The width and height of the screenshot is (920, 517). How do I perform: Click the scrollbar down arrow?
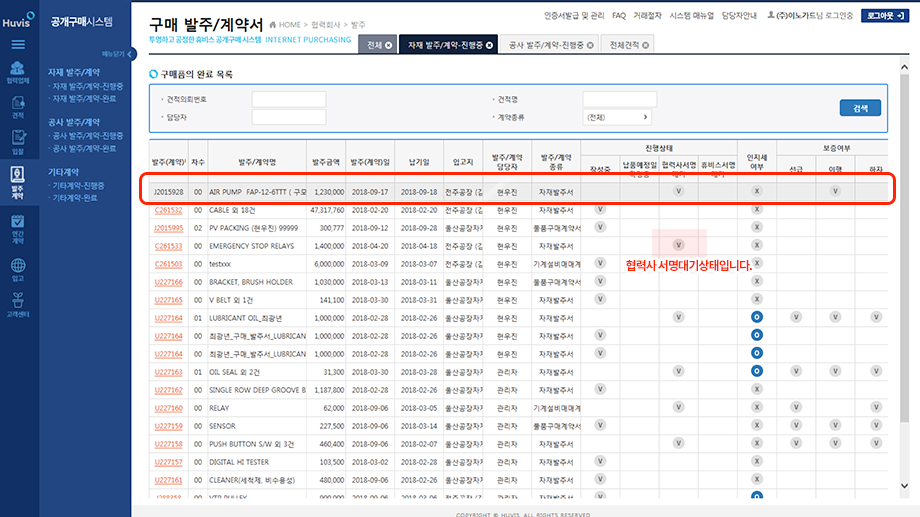point(904,485)
